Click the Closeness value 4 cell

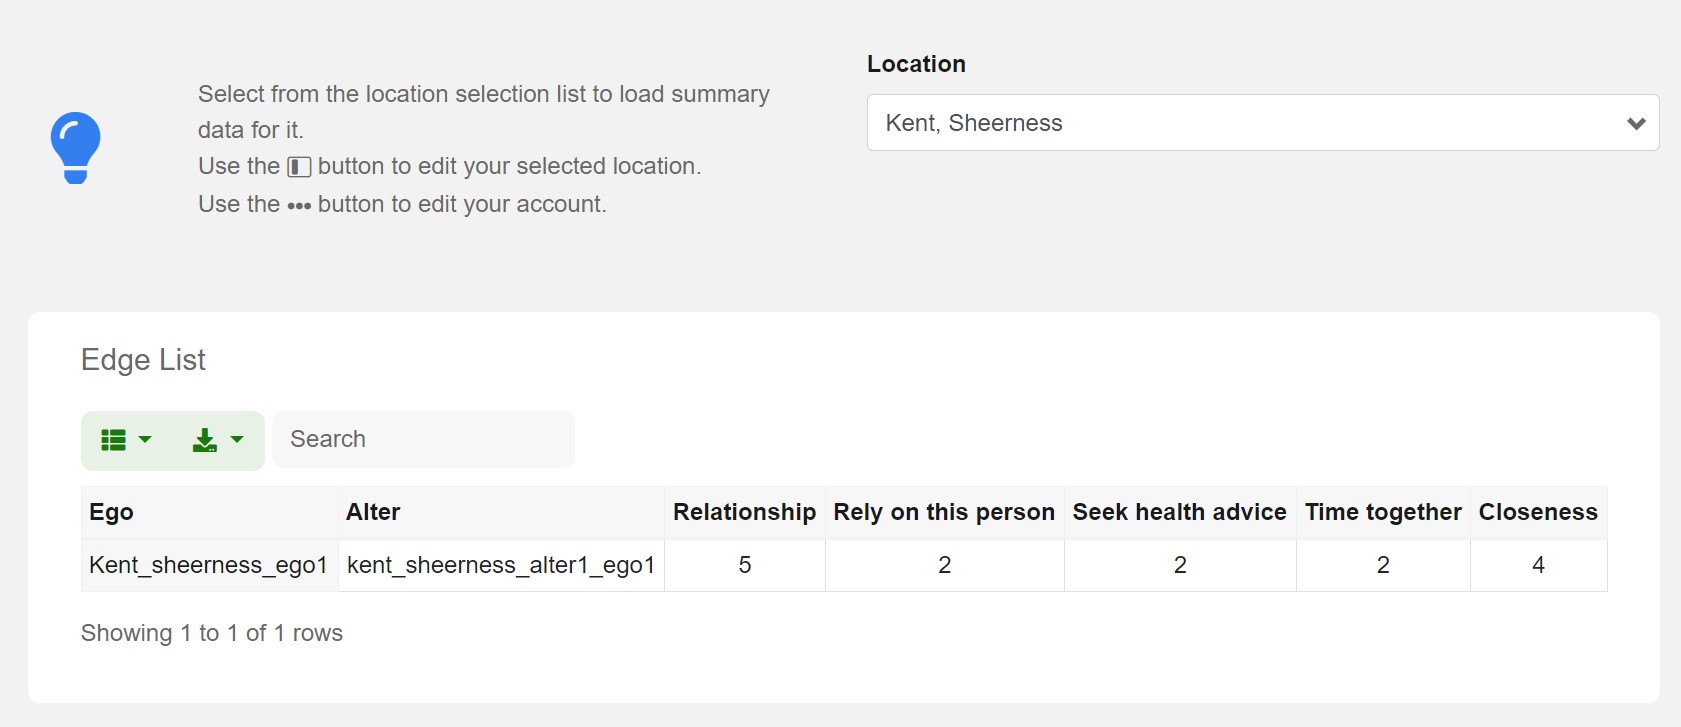click(x=1538, y=565)
